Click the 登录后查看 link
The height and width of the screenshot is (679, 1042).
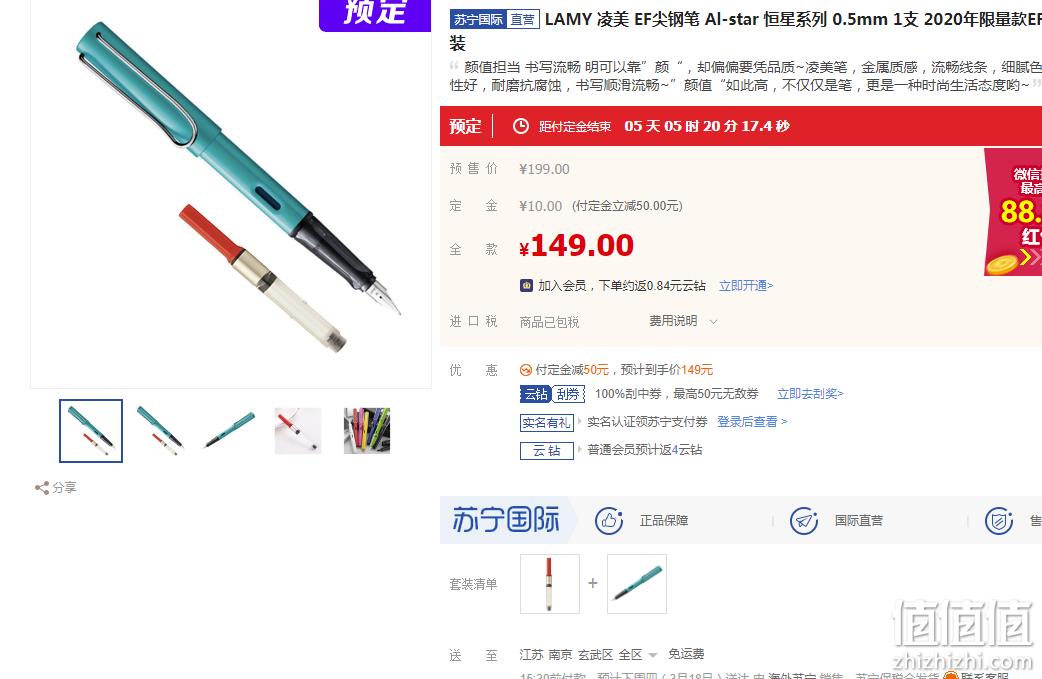pos(752,422)
